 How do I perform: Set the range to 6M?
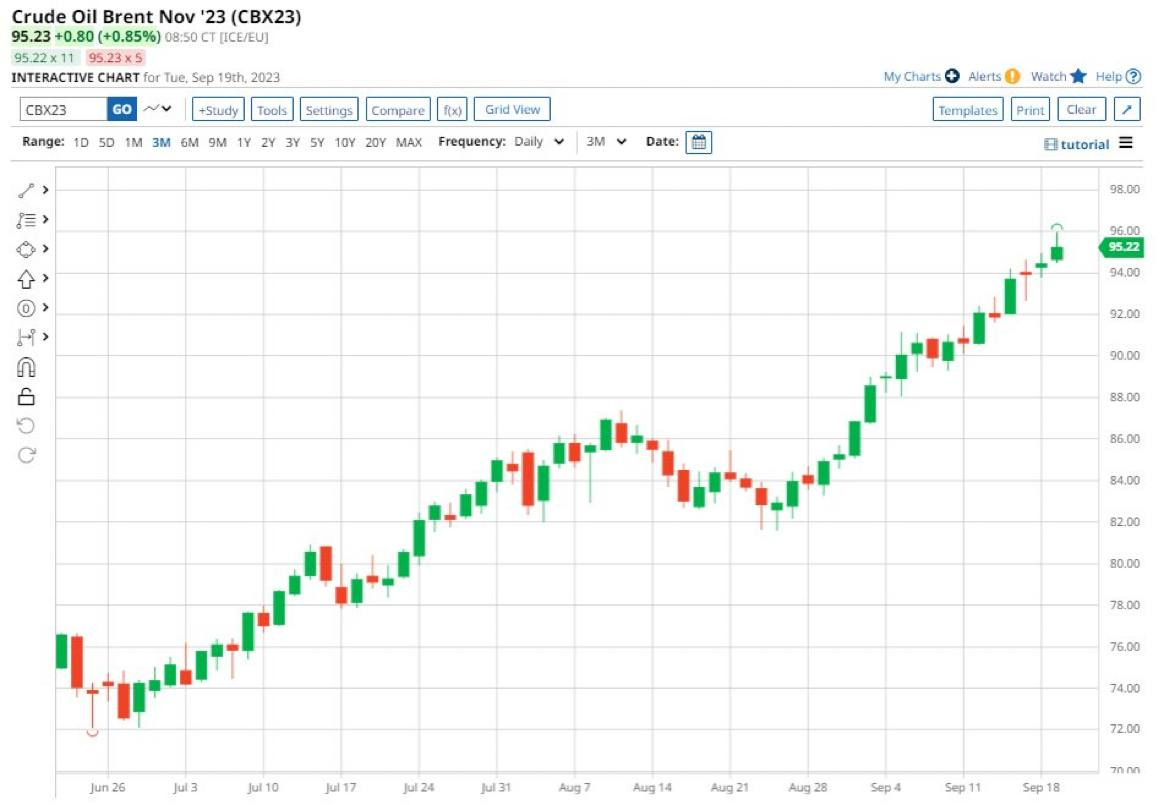click(189, 142)
